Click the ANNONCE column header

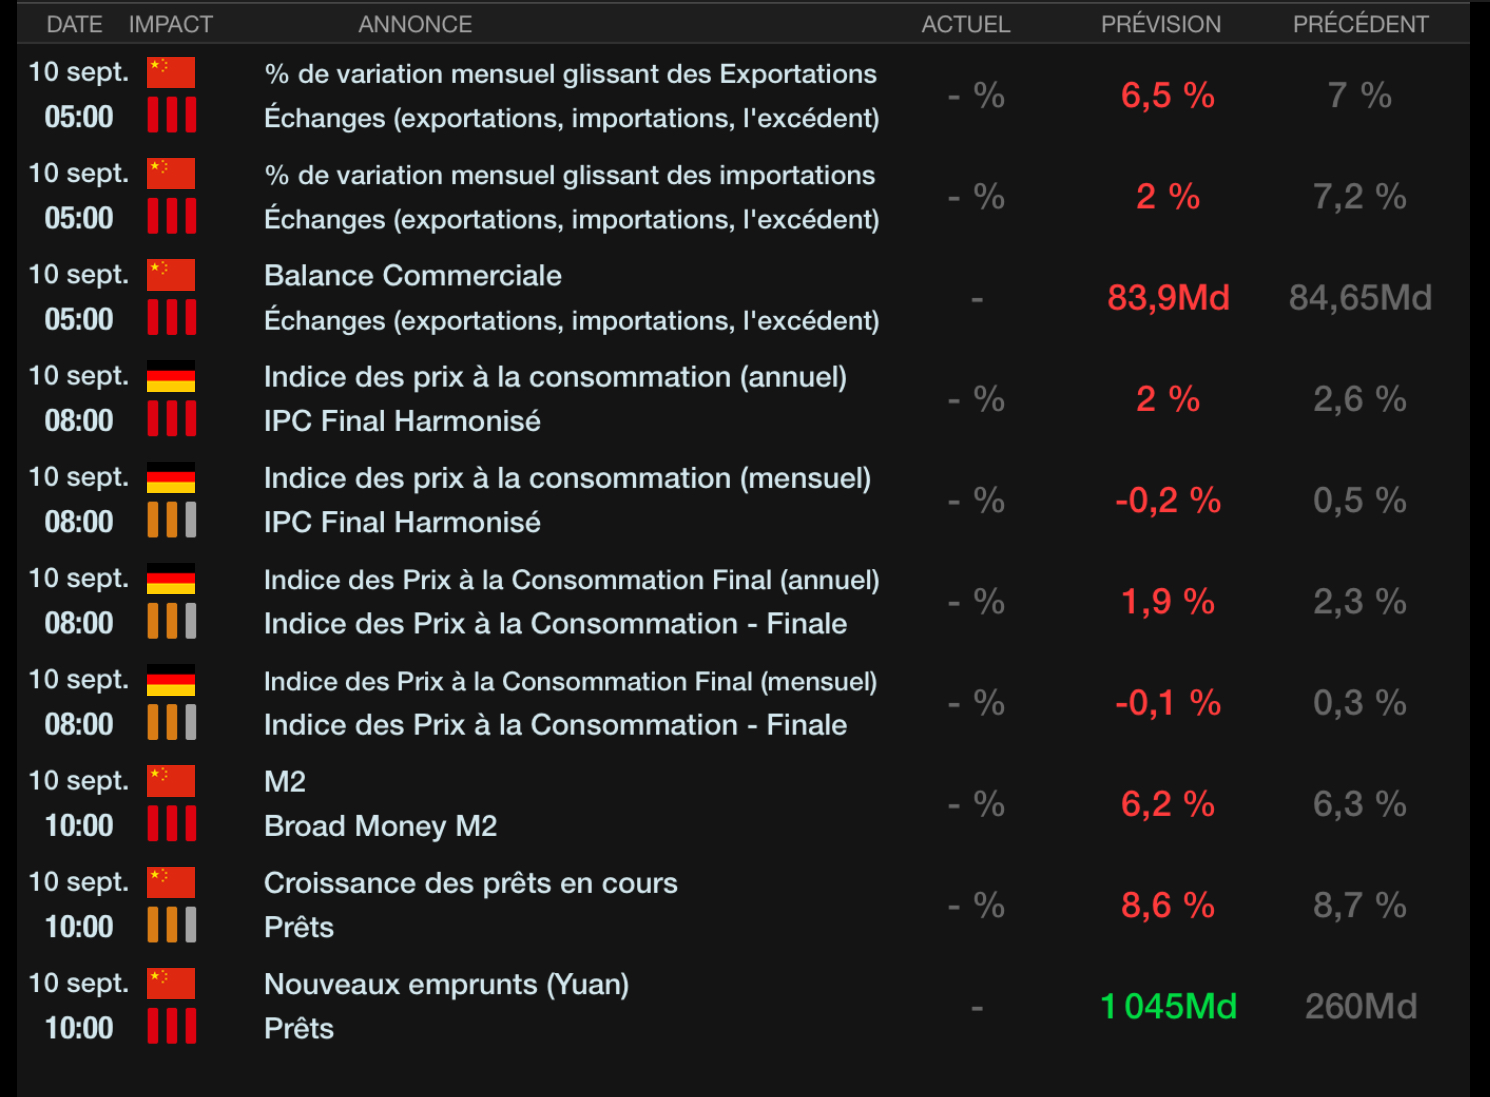pos(415,24)
